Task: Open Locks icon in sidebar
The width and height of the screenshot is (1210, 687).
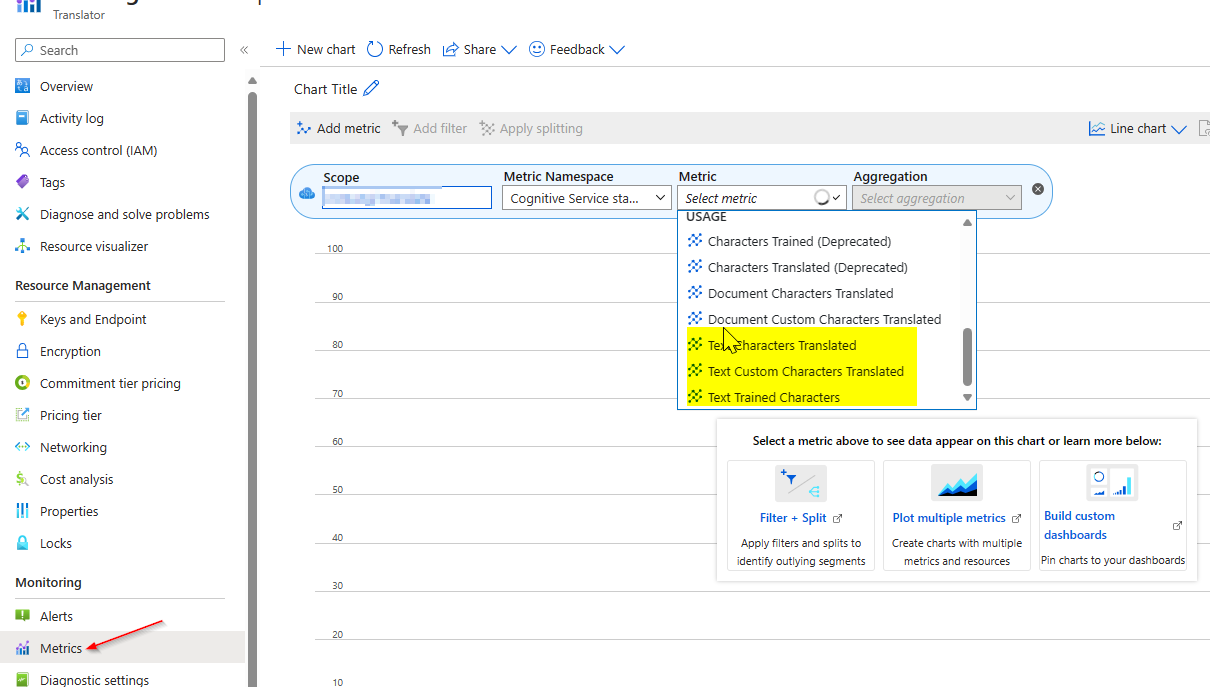Action: coord(23,543)
